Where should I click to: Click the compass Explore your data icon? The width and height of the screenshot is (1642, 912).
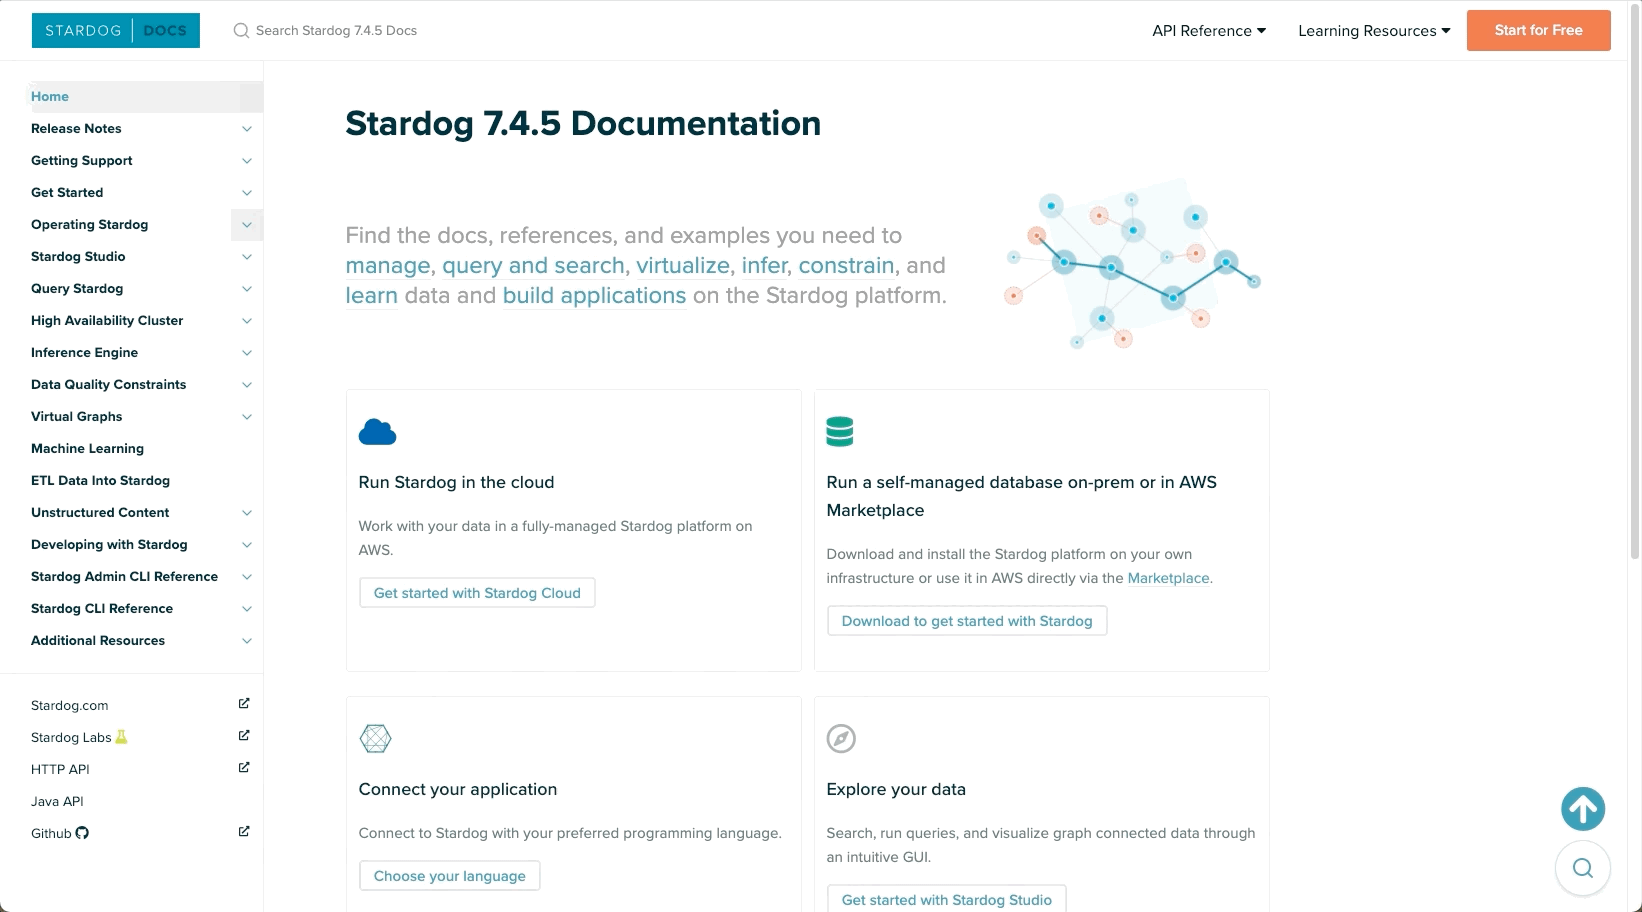841,739
